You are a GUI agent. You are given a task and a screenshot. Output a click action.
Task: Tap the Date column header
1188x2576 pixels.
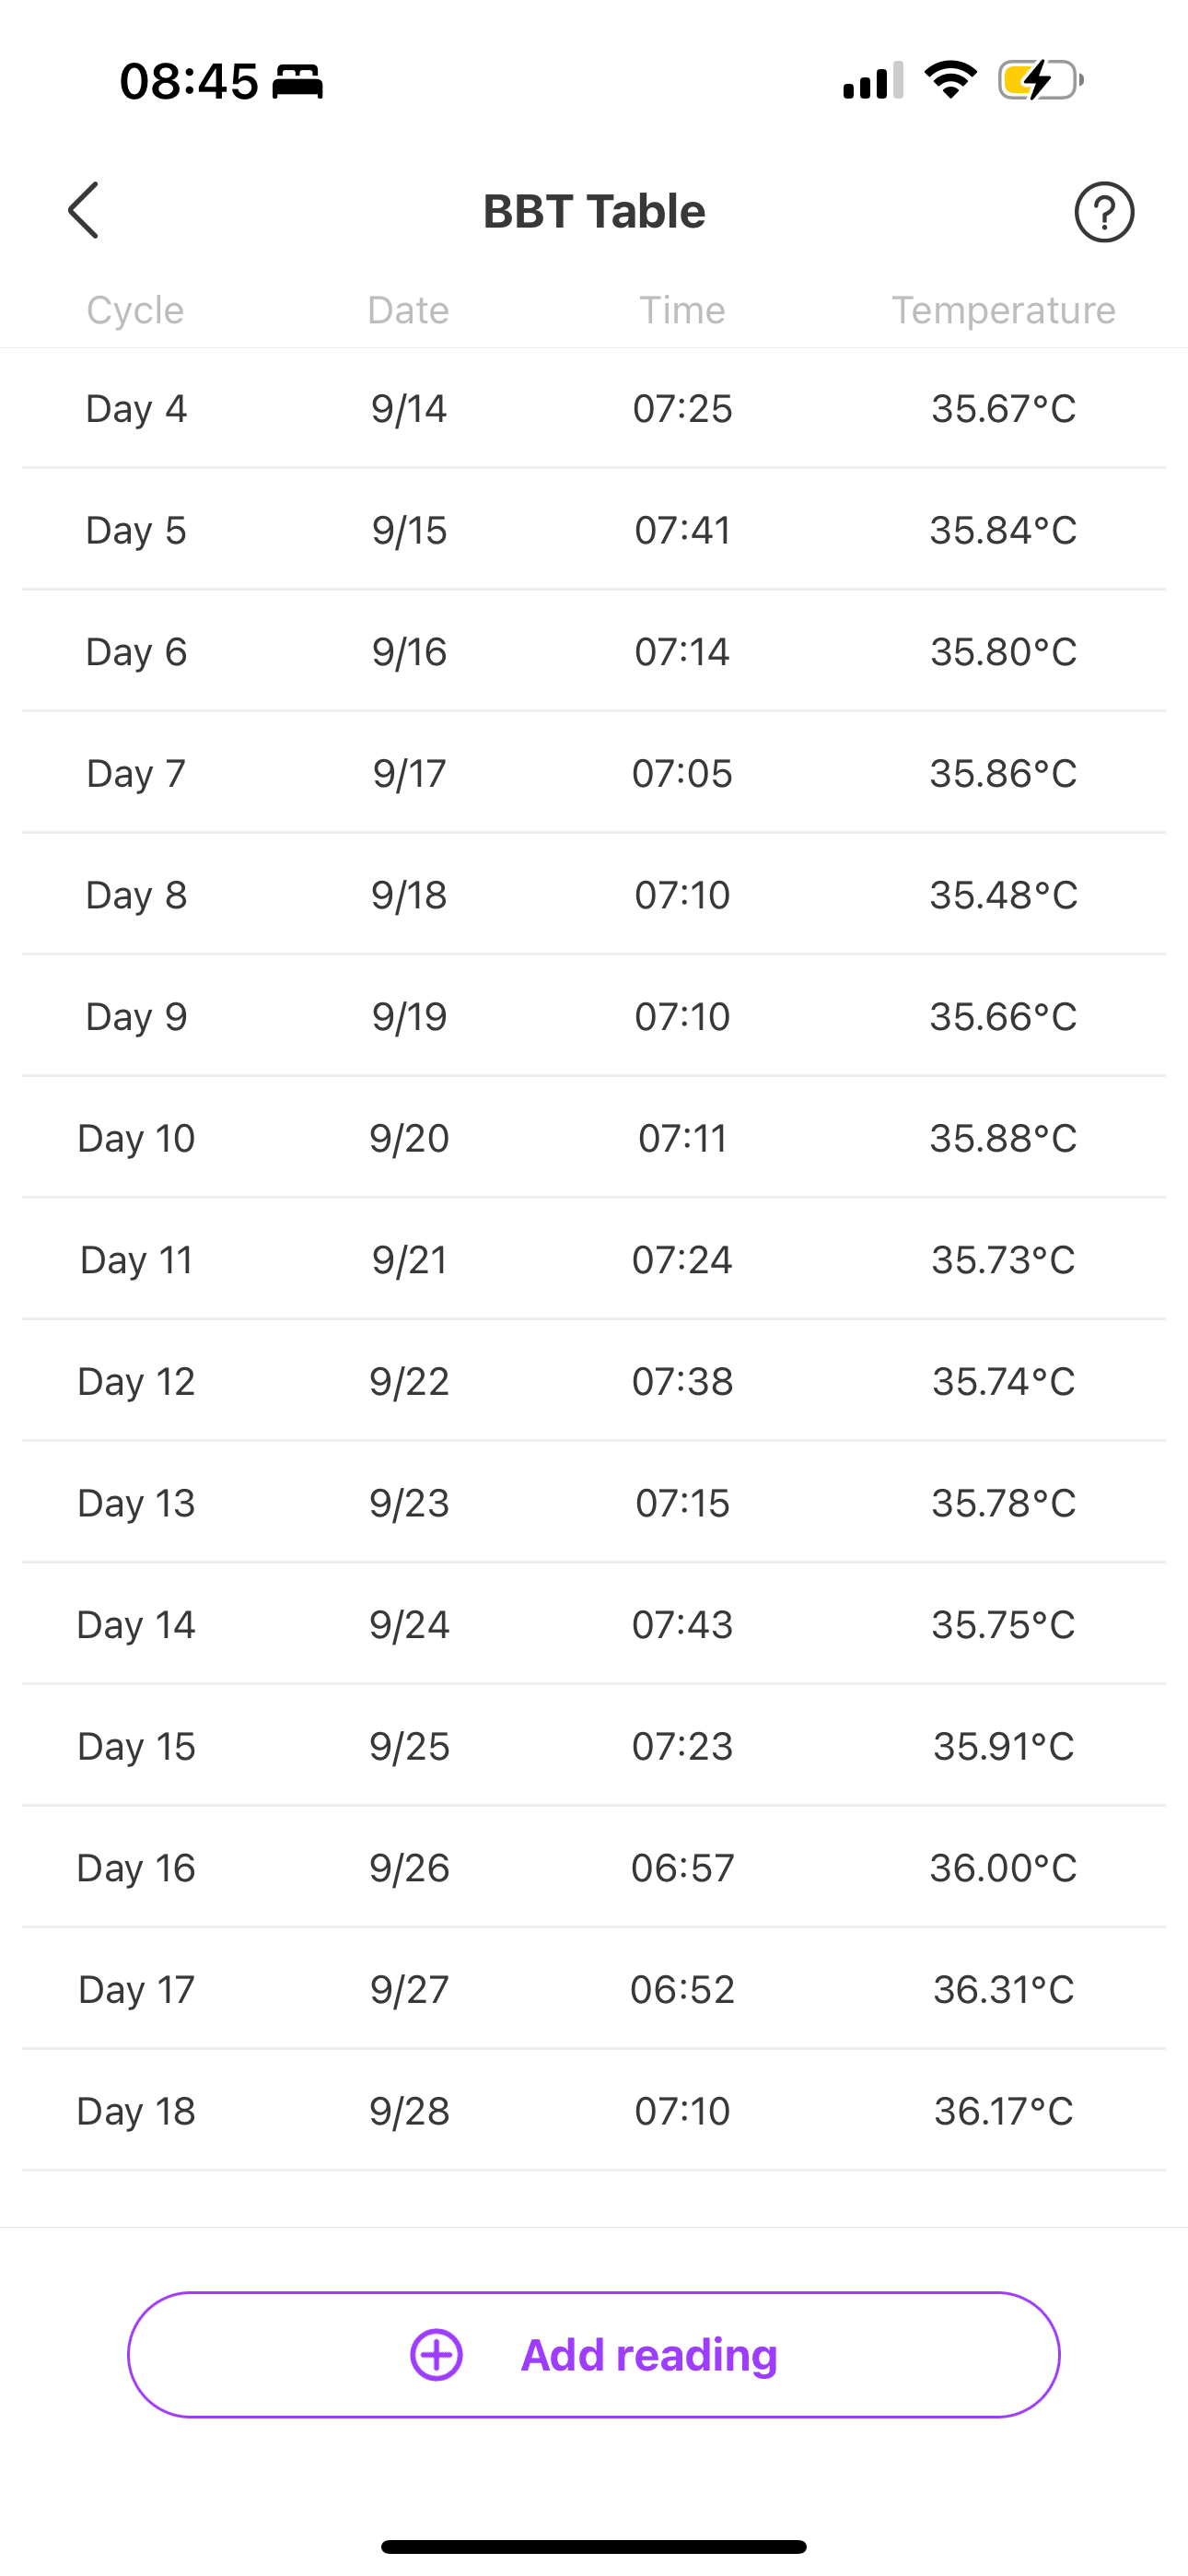click(x=408, y=310)
